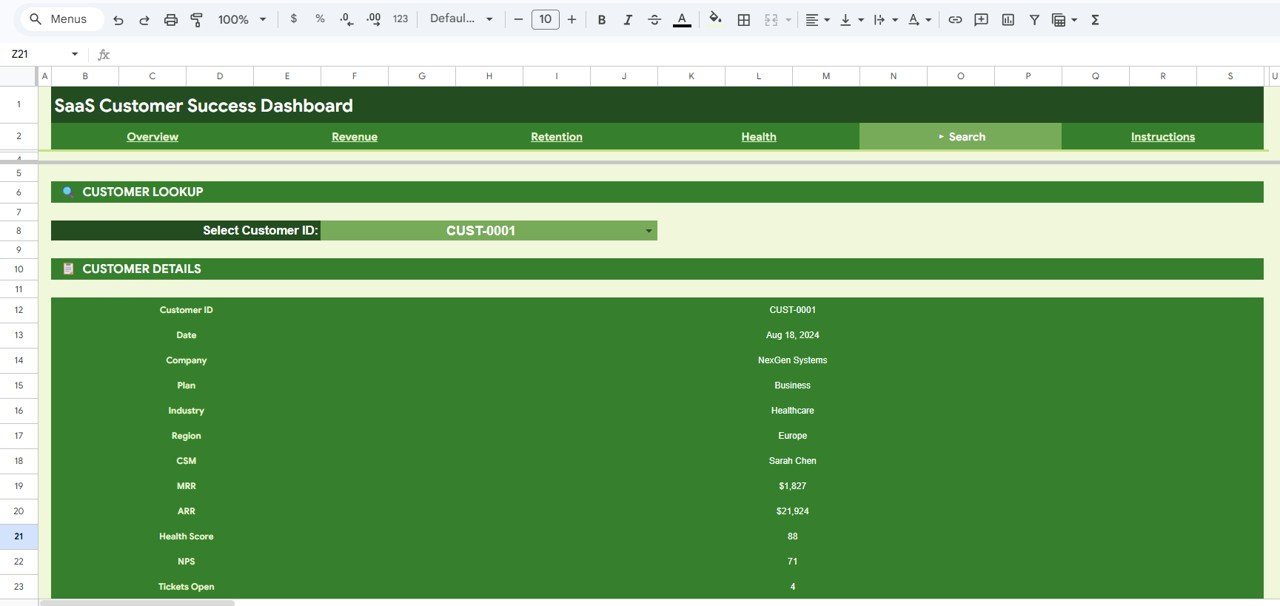Viewport: 1280px width, 606px height.
Task: Format selection as currency
Action: (x=293, y=19)
